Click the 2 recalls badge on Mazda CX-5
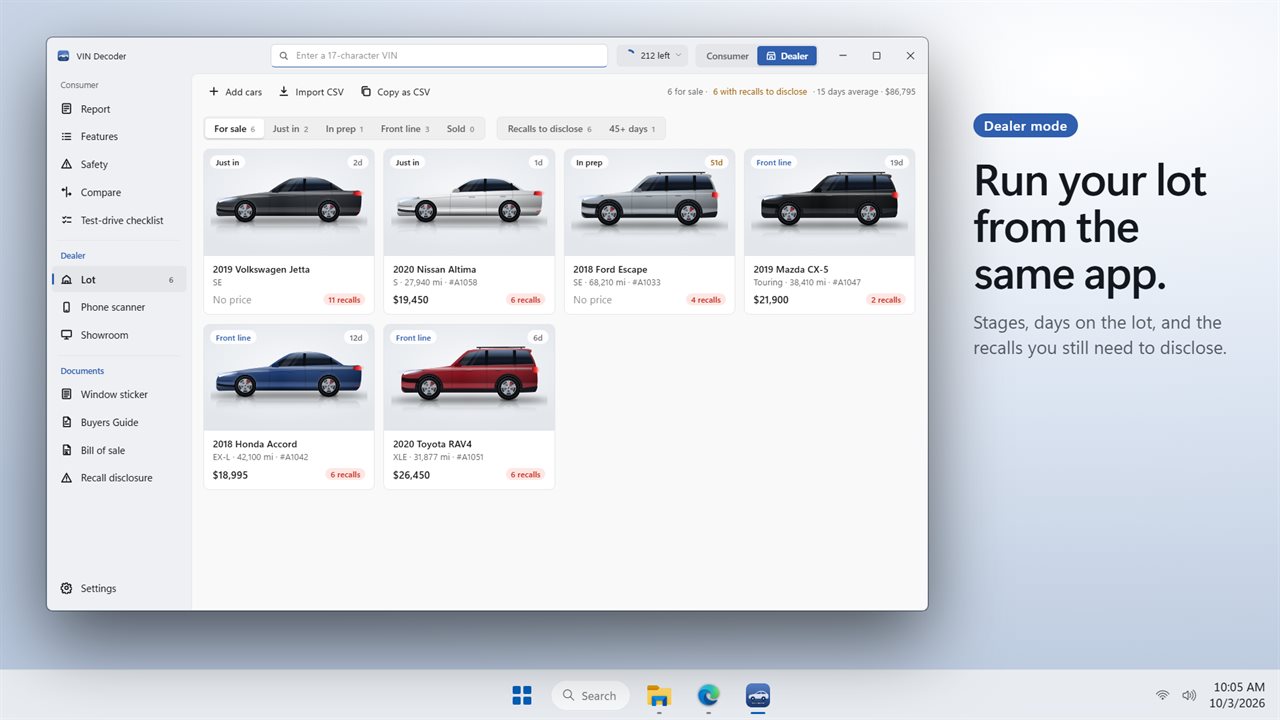Screen dimensions: 1280x720 coord(886,300)
